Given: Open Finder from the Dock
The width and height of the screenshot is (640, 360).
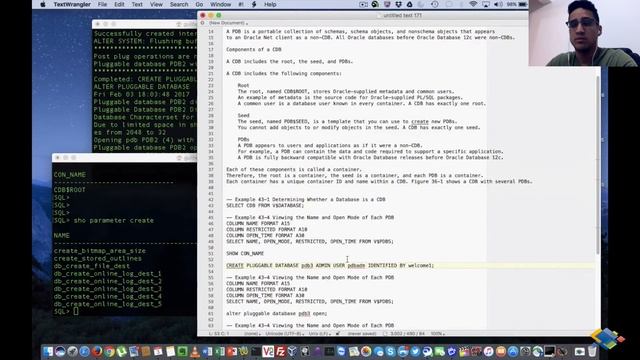Looking at the screenshot, I should pos(48,351).
